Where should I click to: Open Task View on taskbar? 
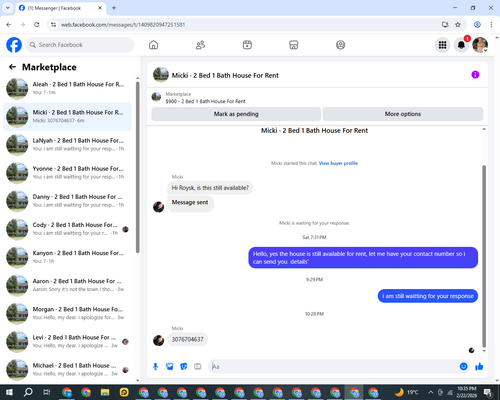click(x=47, y=392)
